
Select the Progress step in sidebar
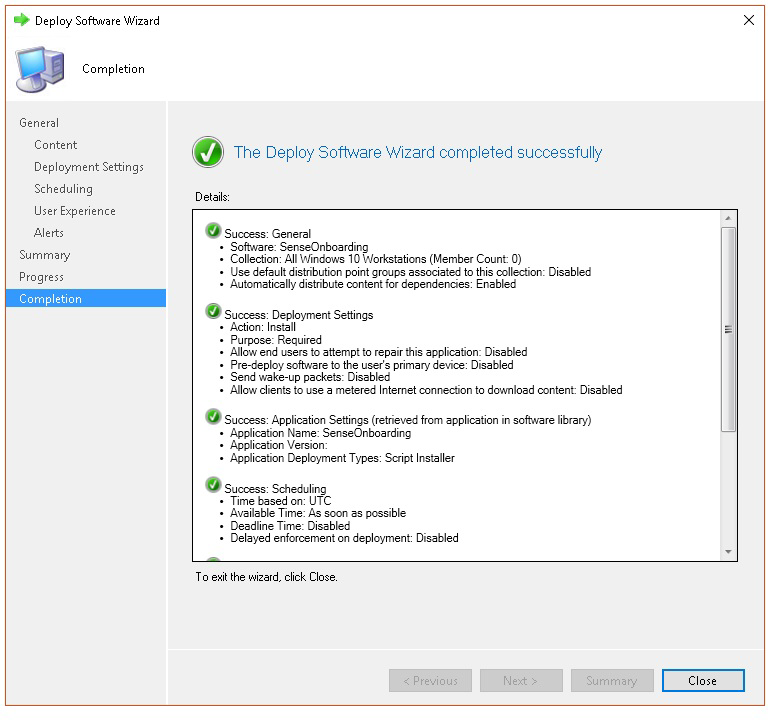coord(41,277)
